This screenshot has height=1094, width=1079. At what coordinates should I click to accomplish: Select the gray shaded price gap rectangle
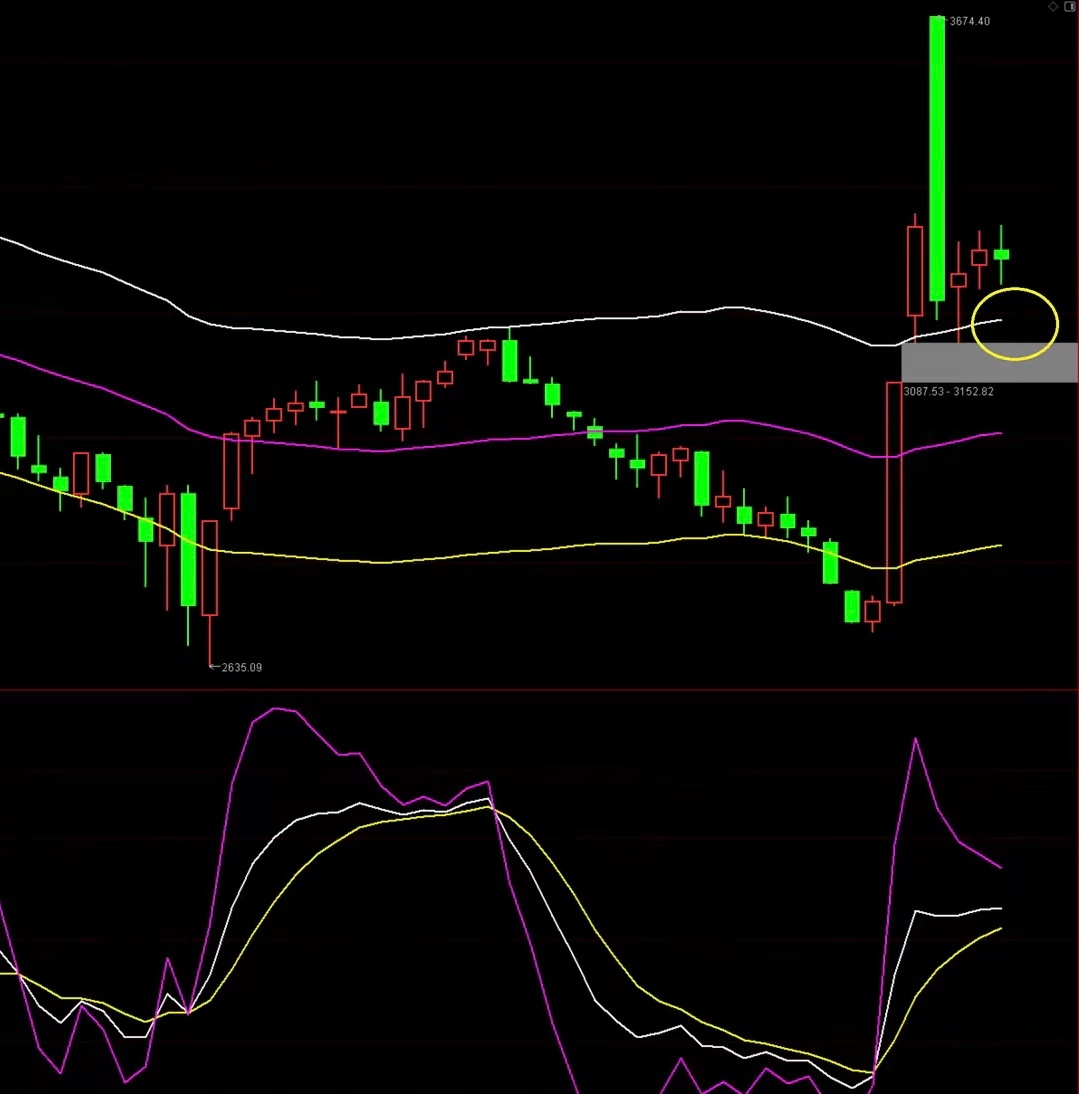(990, 362)
